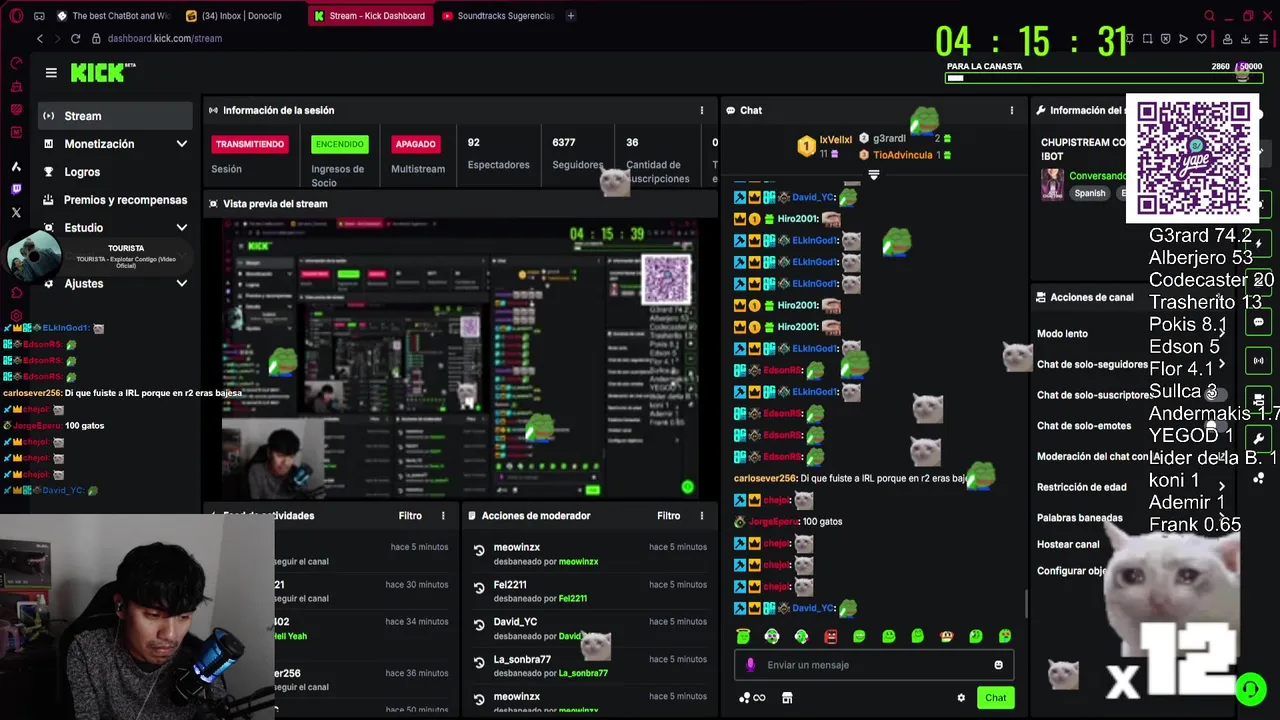Click the green broadcast sidebar icon
This screenshot has width=1280, height=720.
(1259, 360)
